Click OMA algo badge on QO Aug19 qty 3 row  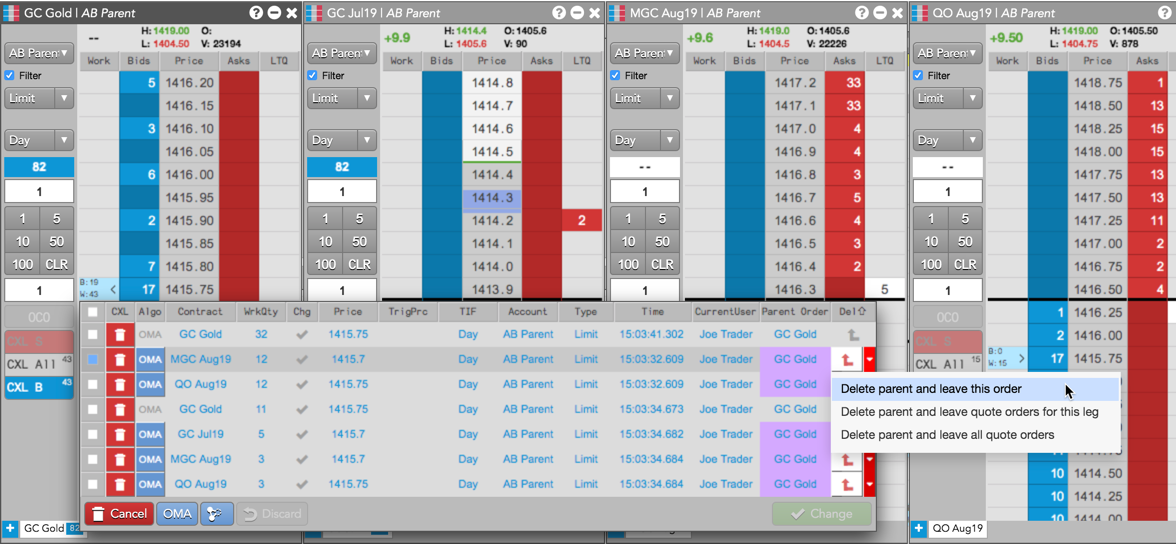pyautogui.click(x=150, y=483)
